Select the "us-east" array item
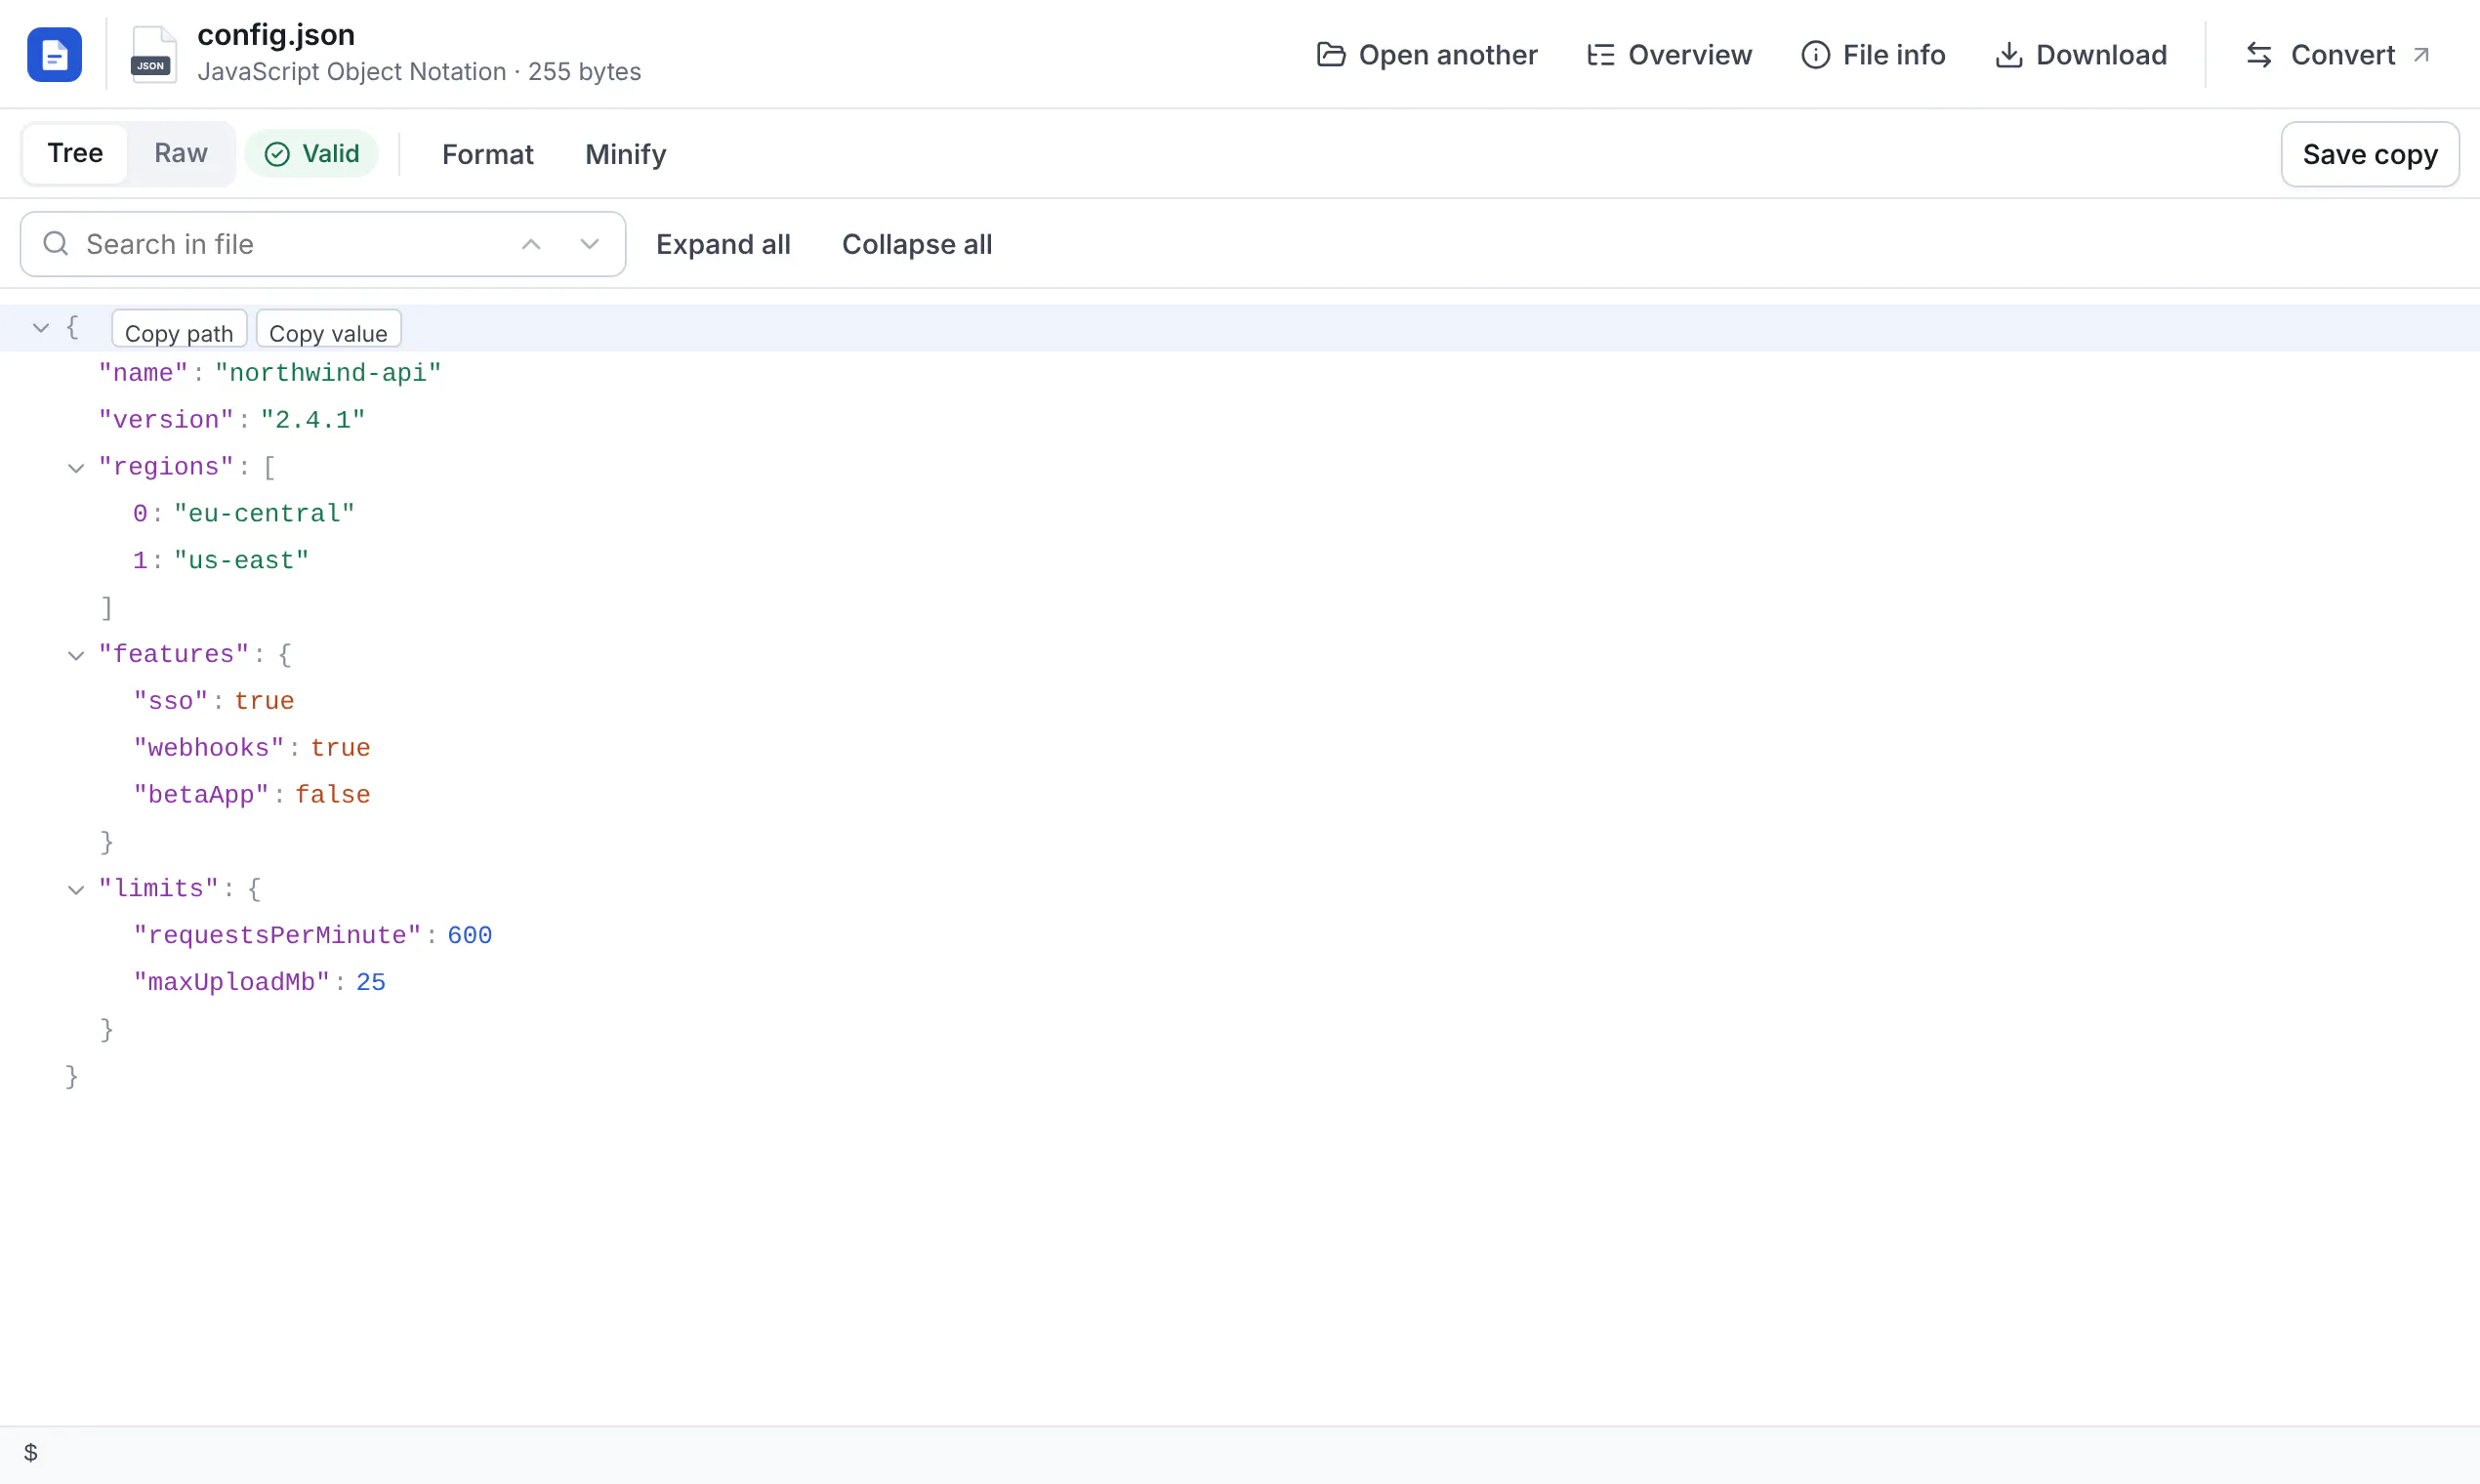Viewport: 2480px width, 1484px height. coord(1240,562)
